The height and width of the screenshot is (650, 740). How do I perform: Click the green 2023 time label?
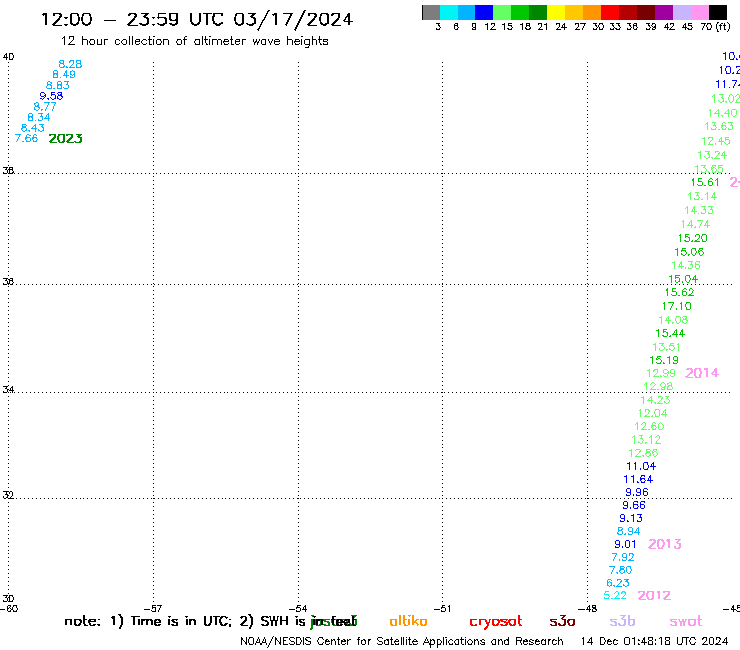pyautogui.click(x=66, y=138)
